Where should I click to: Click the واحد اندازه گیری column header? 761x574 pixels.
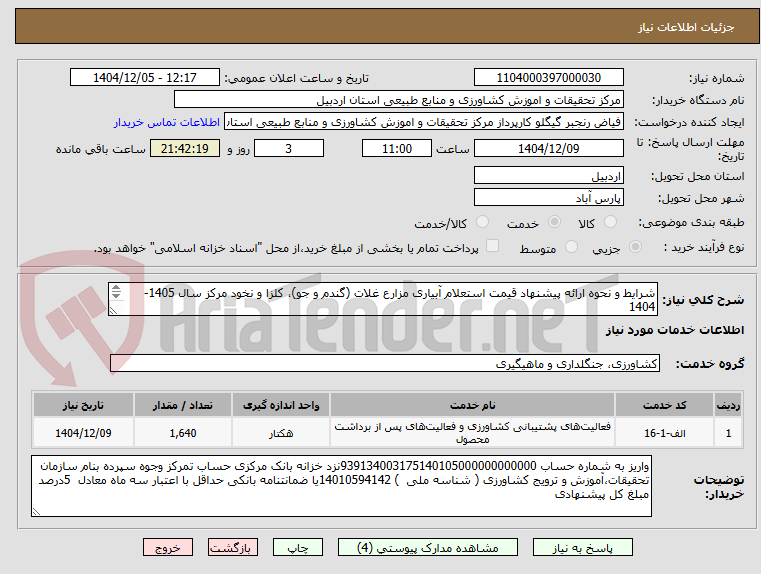click(281, 405)
